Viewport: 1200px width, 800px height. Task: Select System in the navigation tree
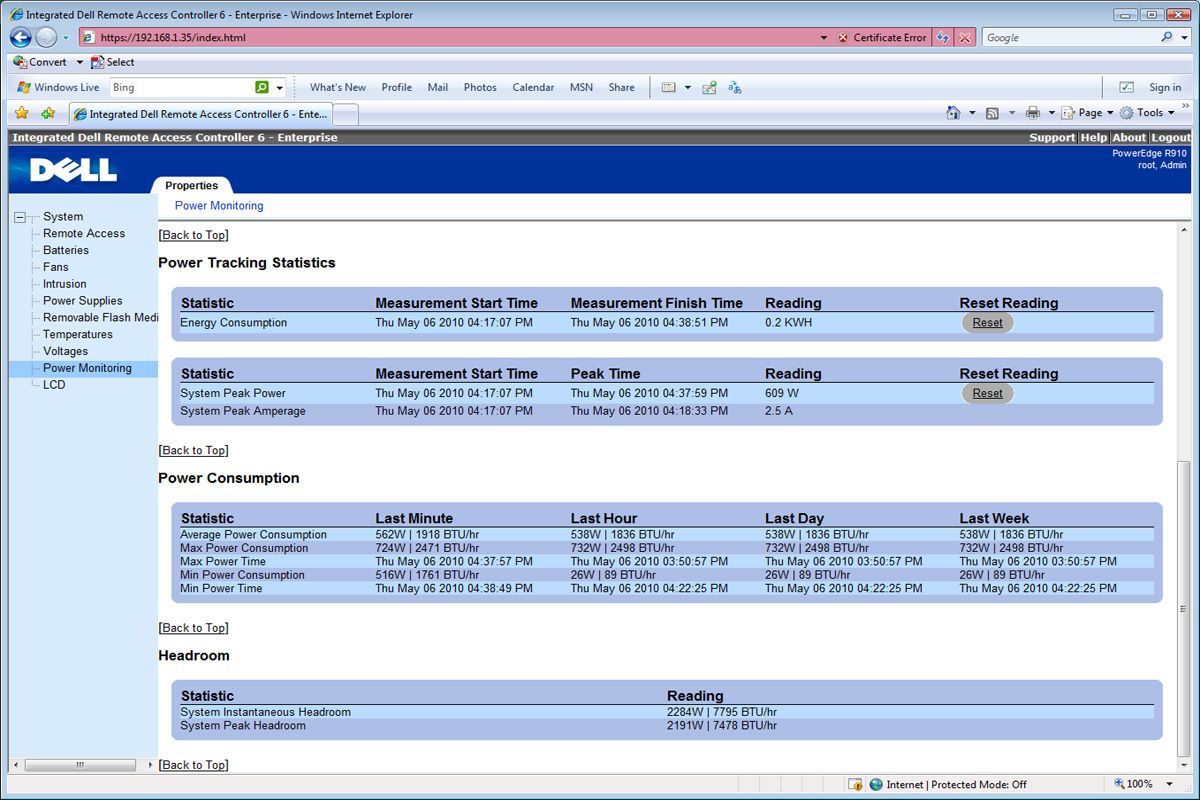pos(63,217)
